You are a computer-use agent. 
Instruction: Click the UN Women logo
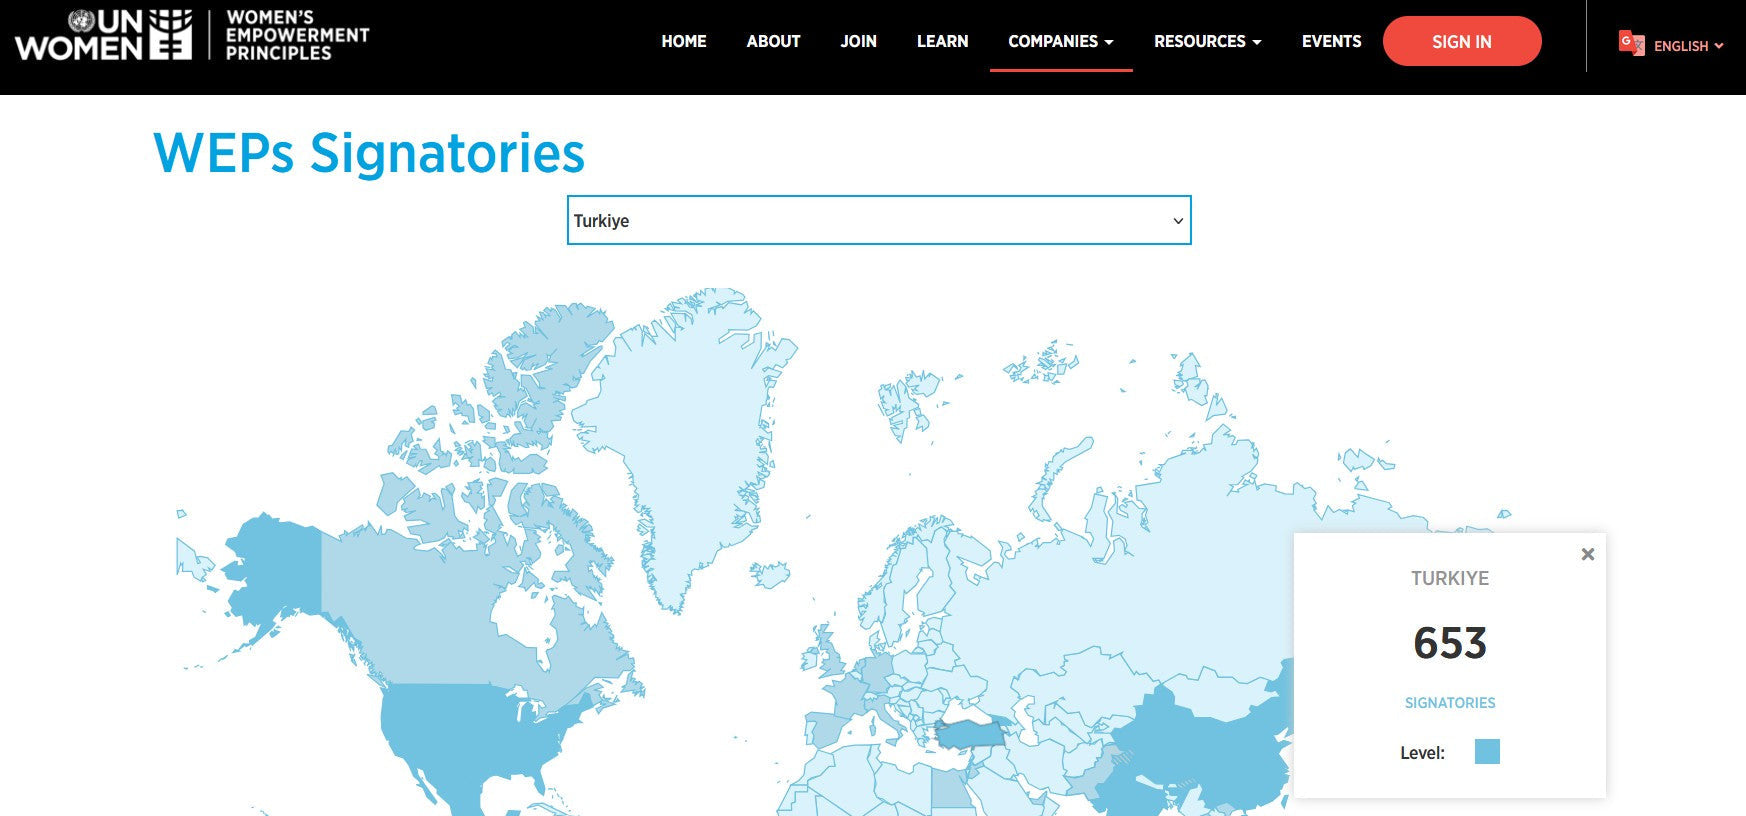(x=103, y=35)
